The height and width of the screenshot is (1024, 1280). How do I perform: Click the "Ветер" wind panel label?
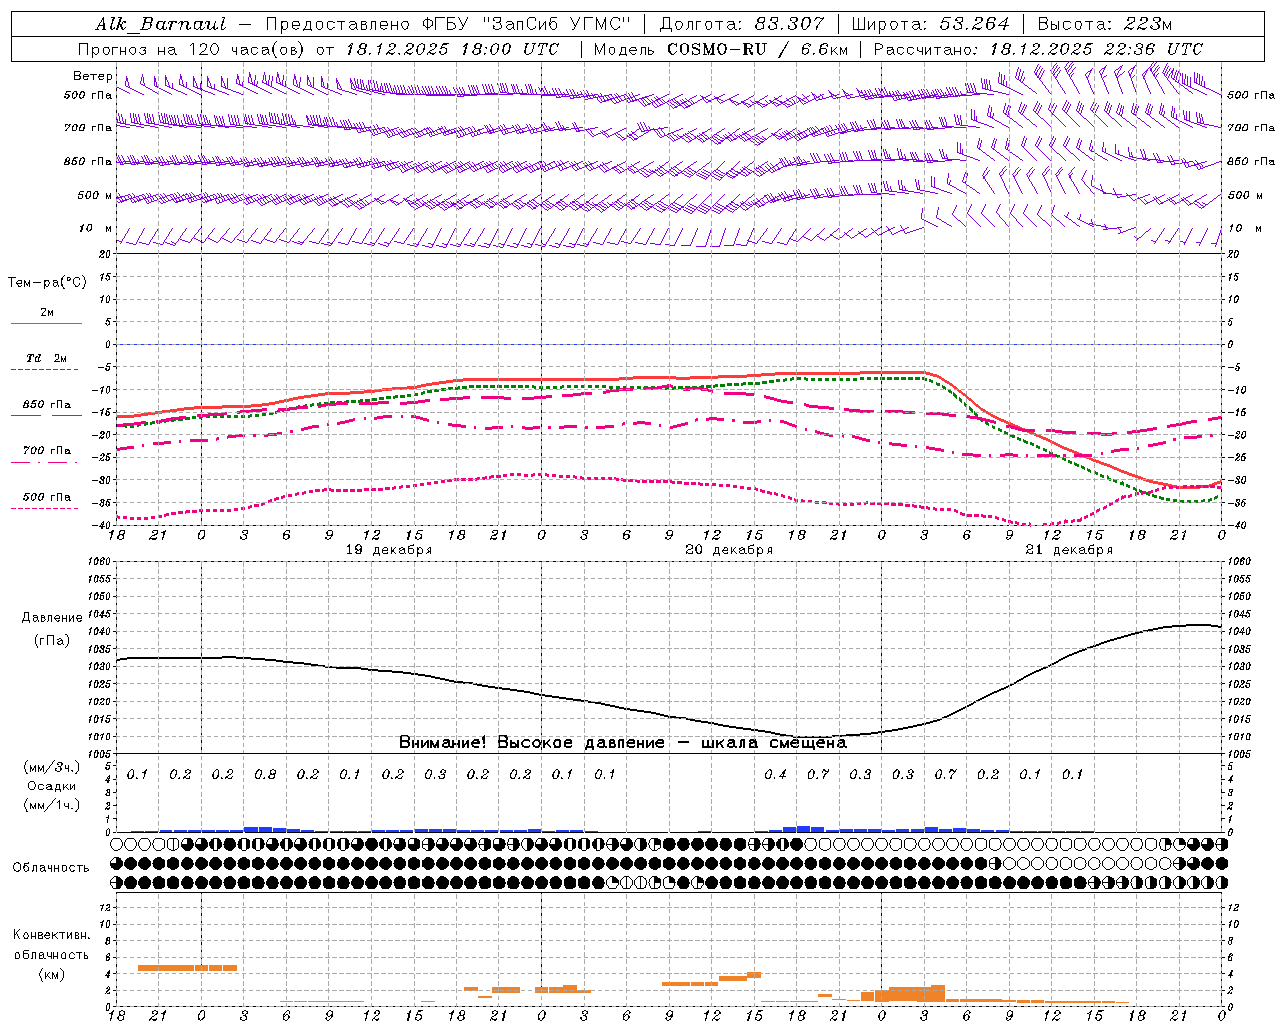[x=93, y=76]
